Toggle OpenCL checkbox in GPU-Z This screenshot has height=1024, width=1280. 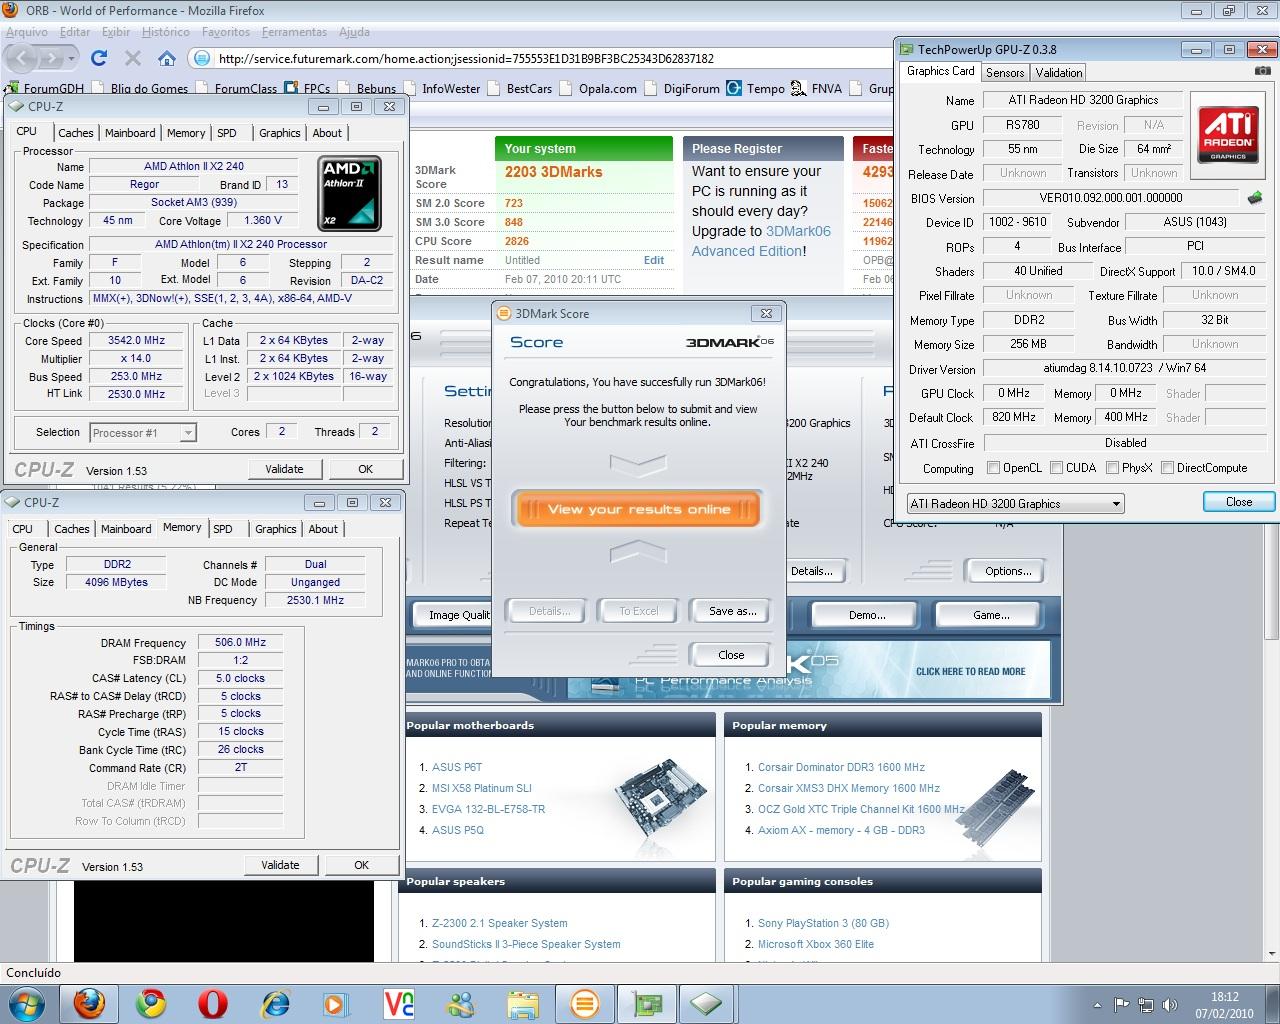click(993, 468)
